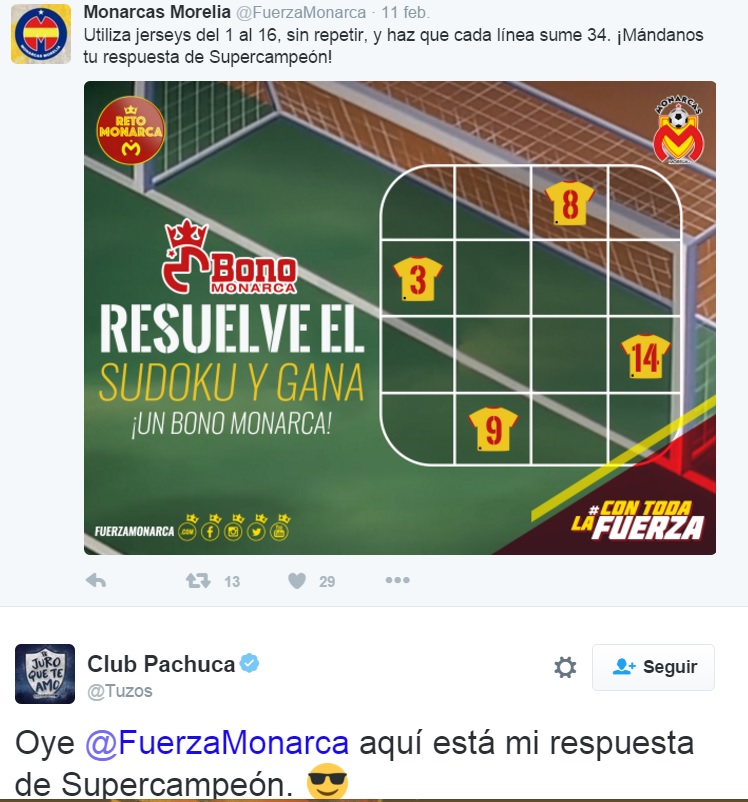Retweet the Monarcas Morelia tweet
The image size is (748, 802).
point(198,581)
